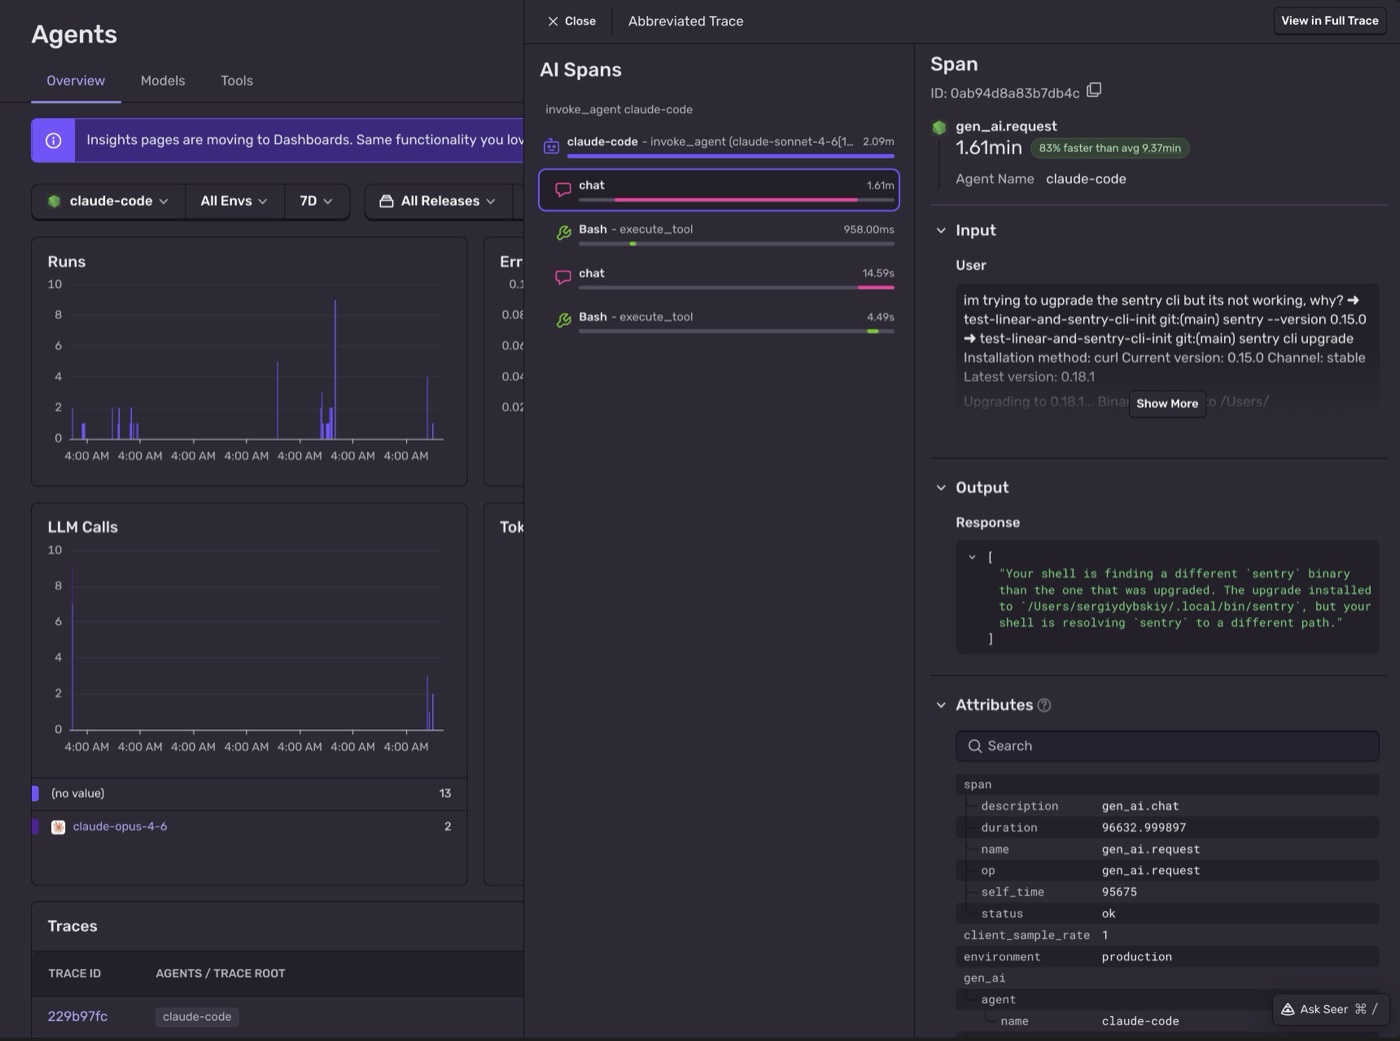Click the green hexagon icon beside gen_ai.request
The width and height of the screenshot is (1400, 1041).
(938, 127)
